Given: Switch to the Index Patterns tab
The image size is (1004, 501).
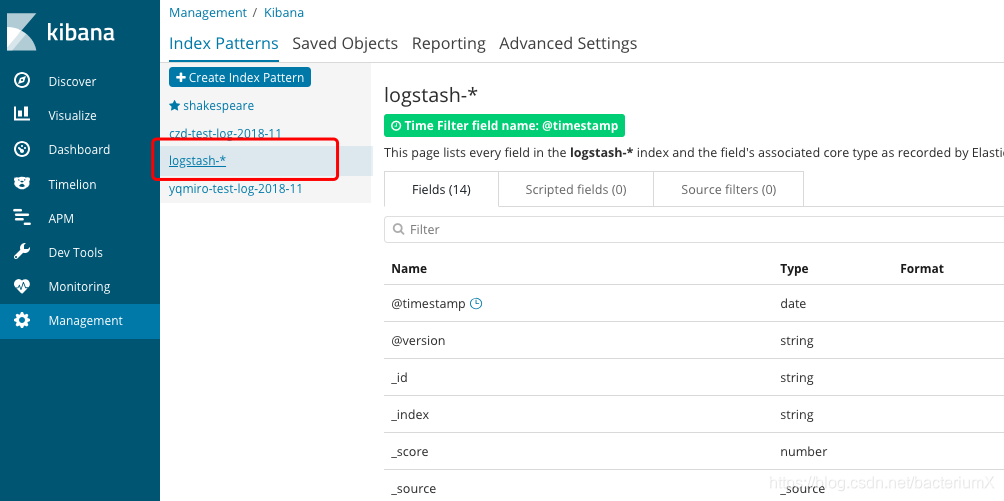Looking at the screenshot, I should [223, 44].
